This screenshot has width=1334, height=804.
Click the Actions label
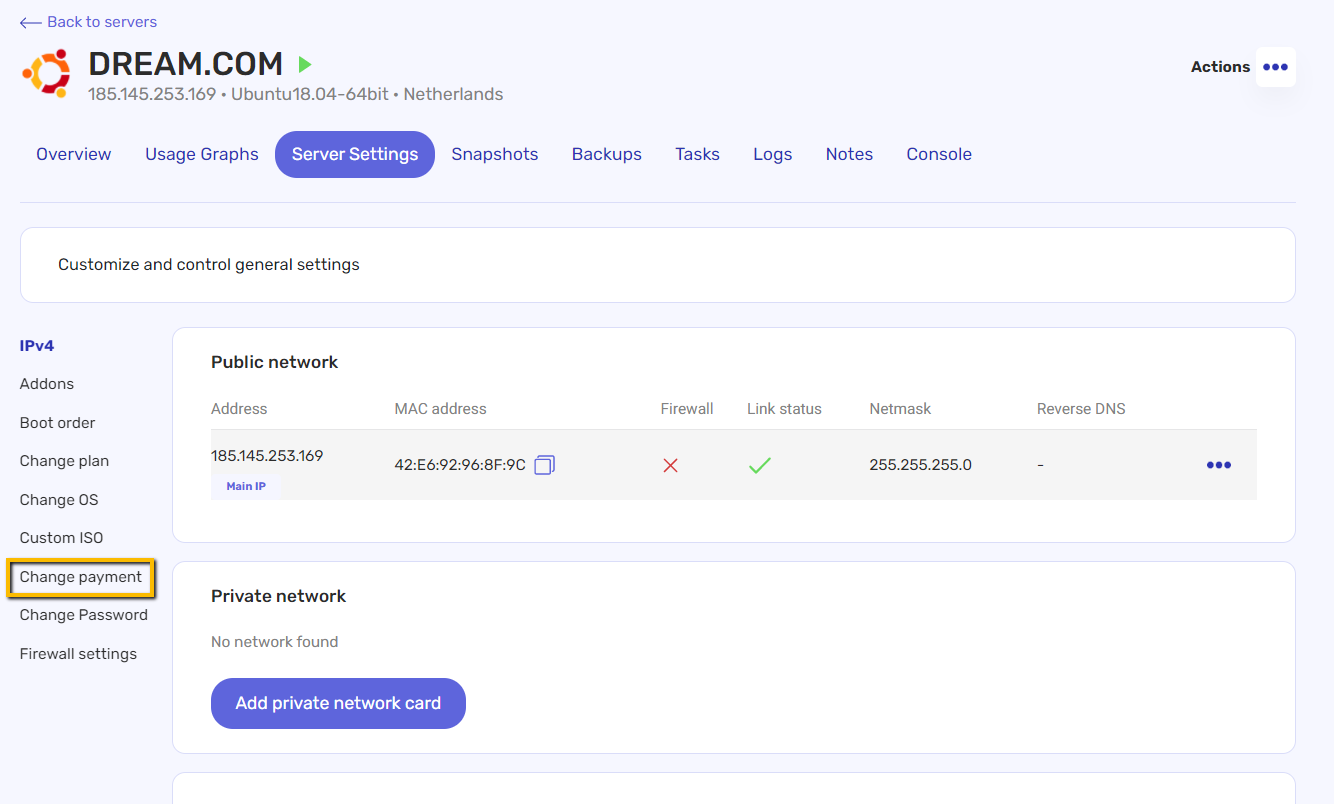point(1220,67)
